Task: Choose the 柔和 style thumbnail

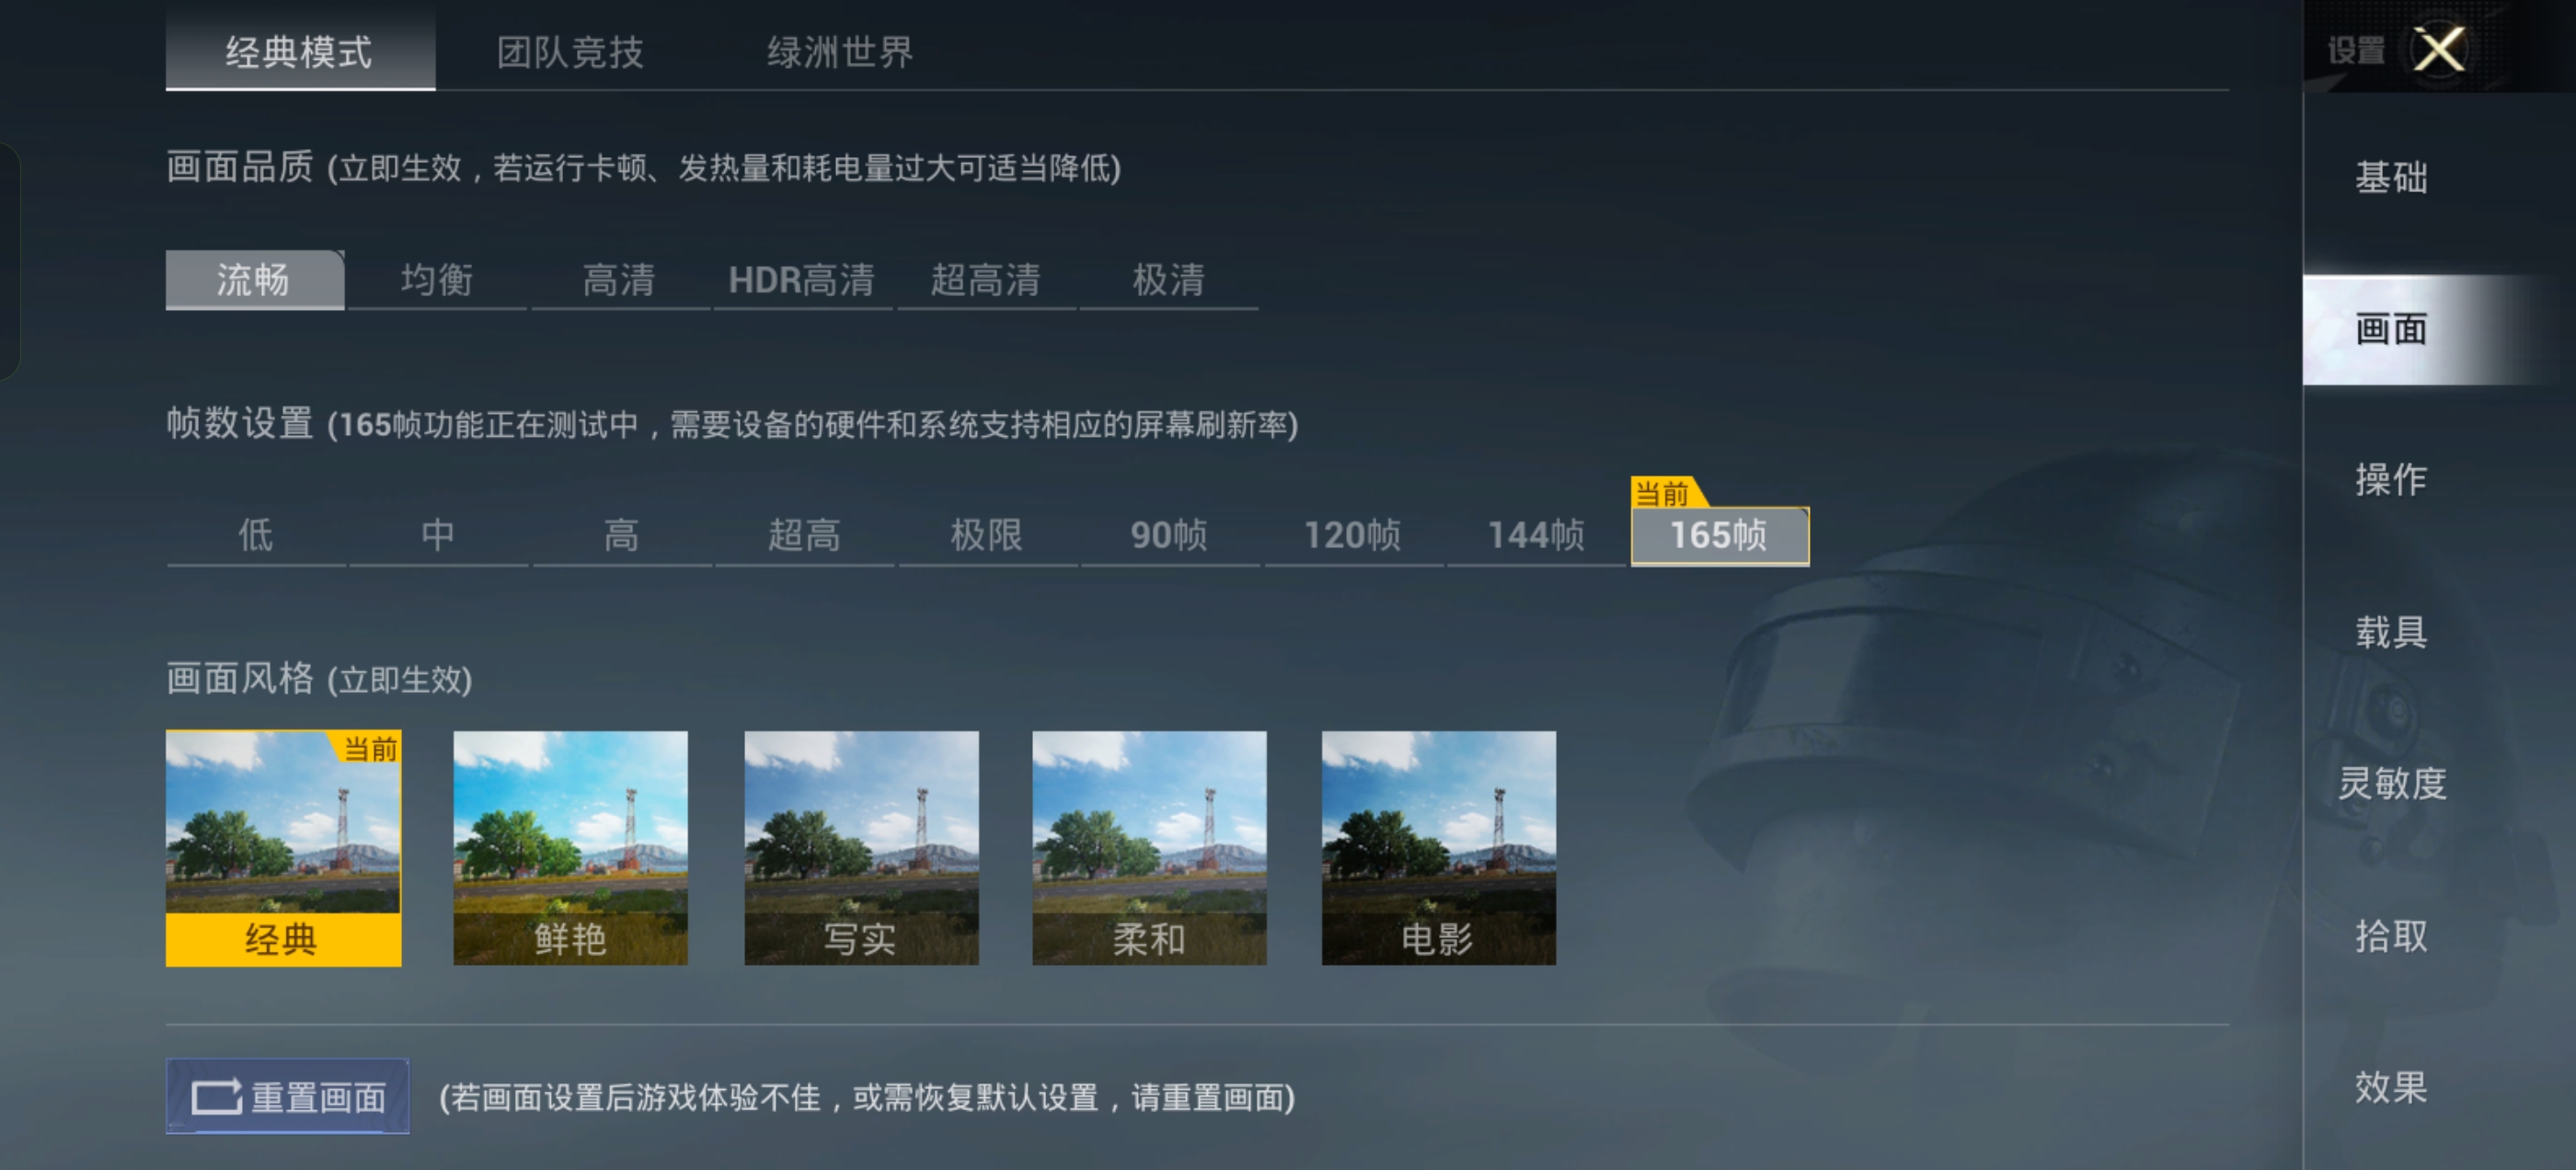Action: tap(1149, 848)
